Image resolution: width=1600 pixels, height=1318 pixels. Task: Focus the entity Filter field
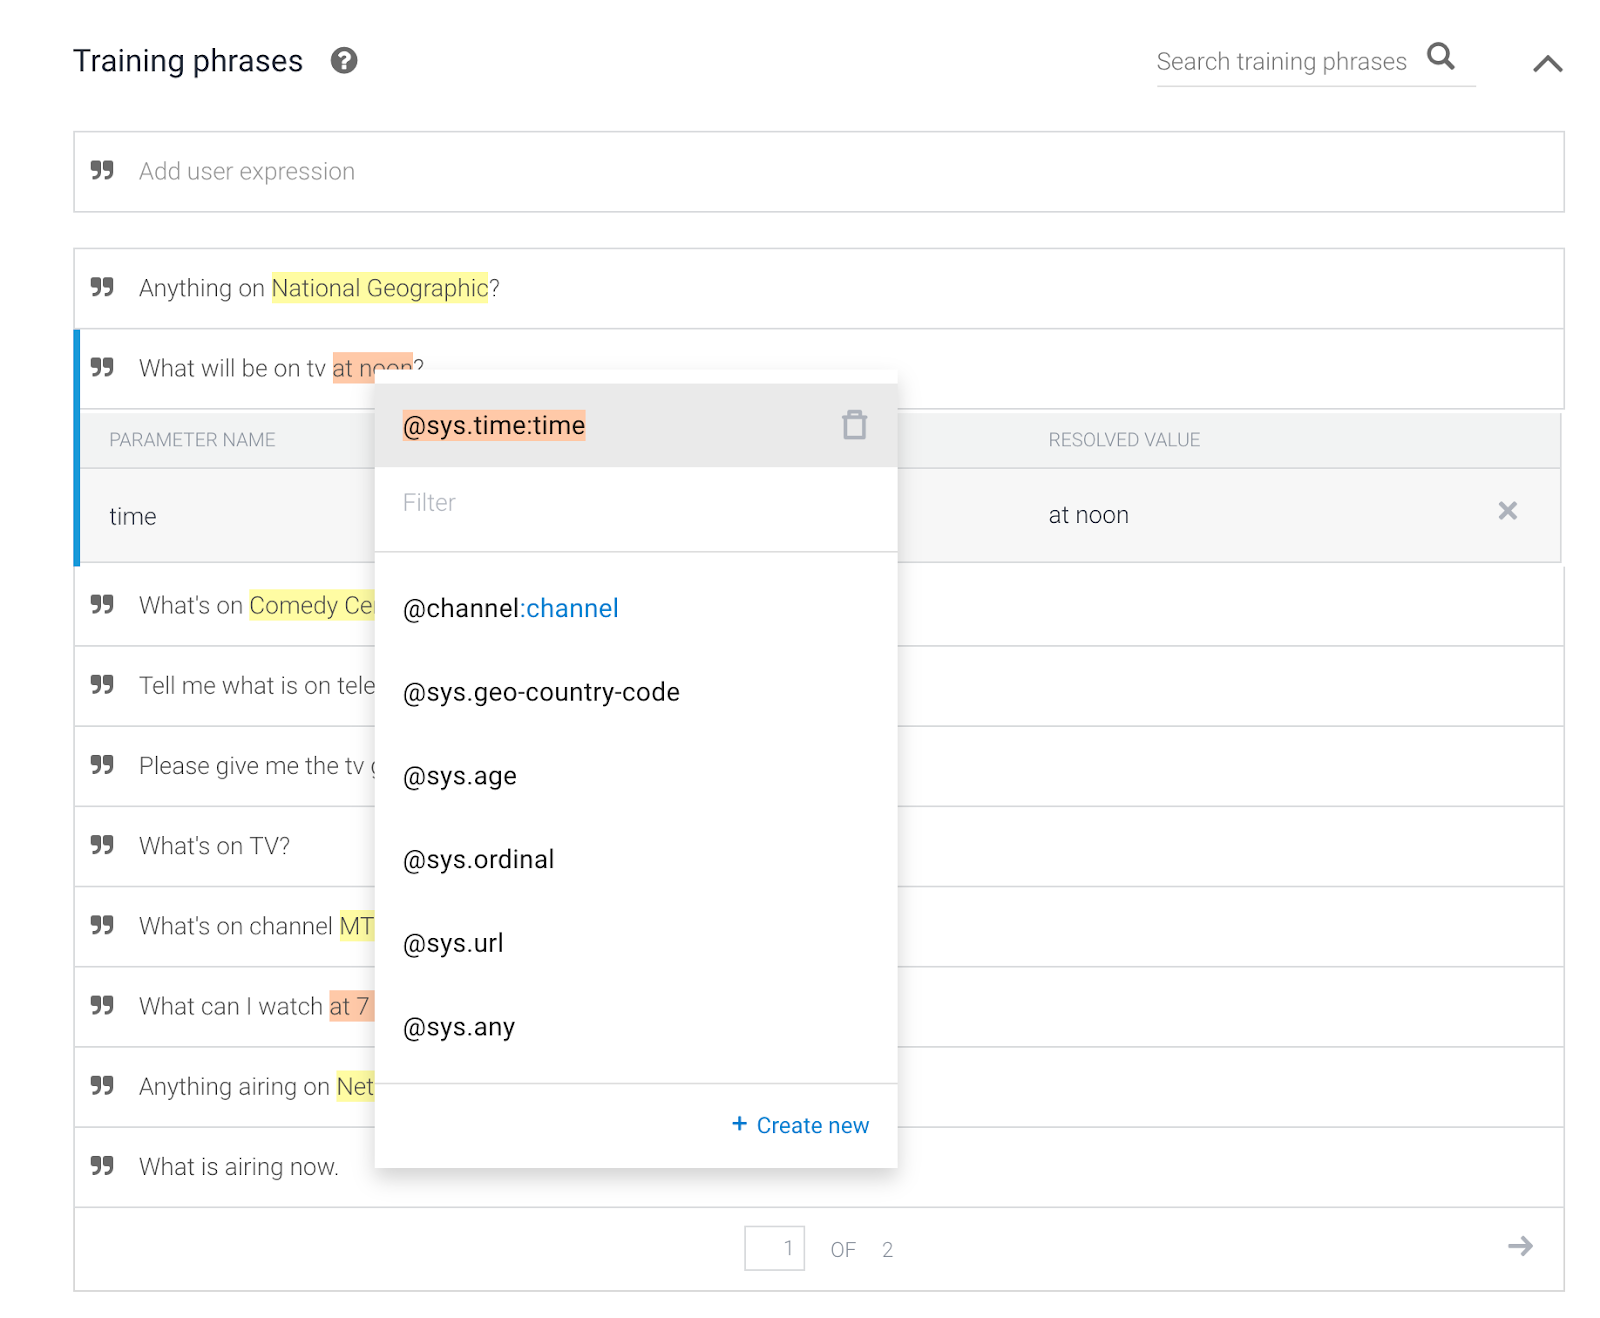click(x=635, y=503)
